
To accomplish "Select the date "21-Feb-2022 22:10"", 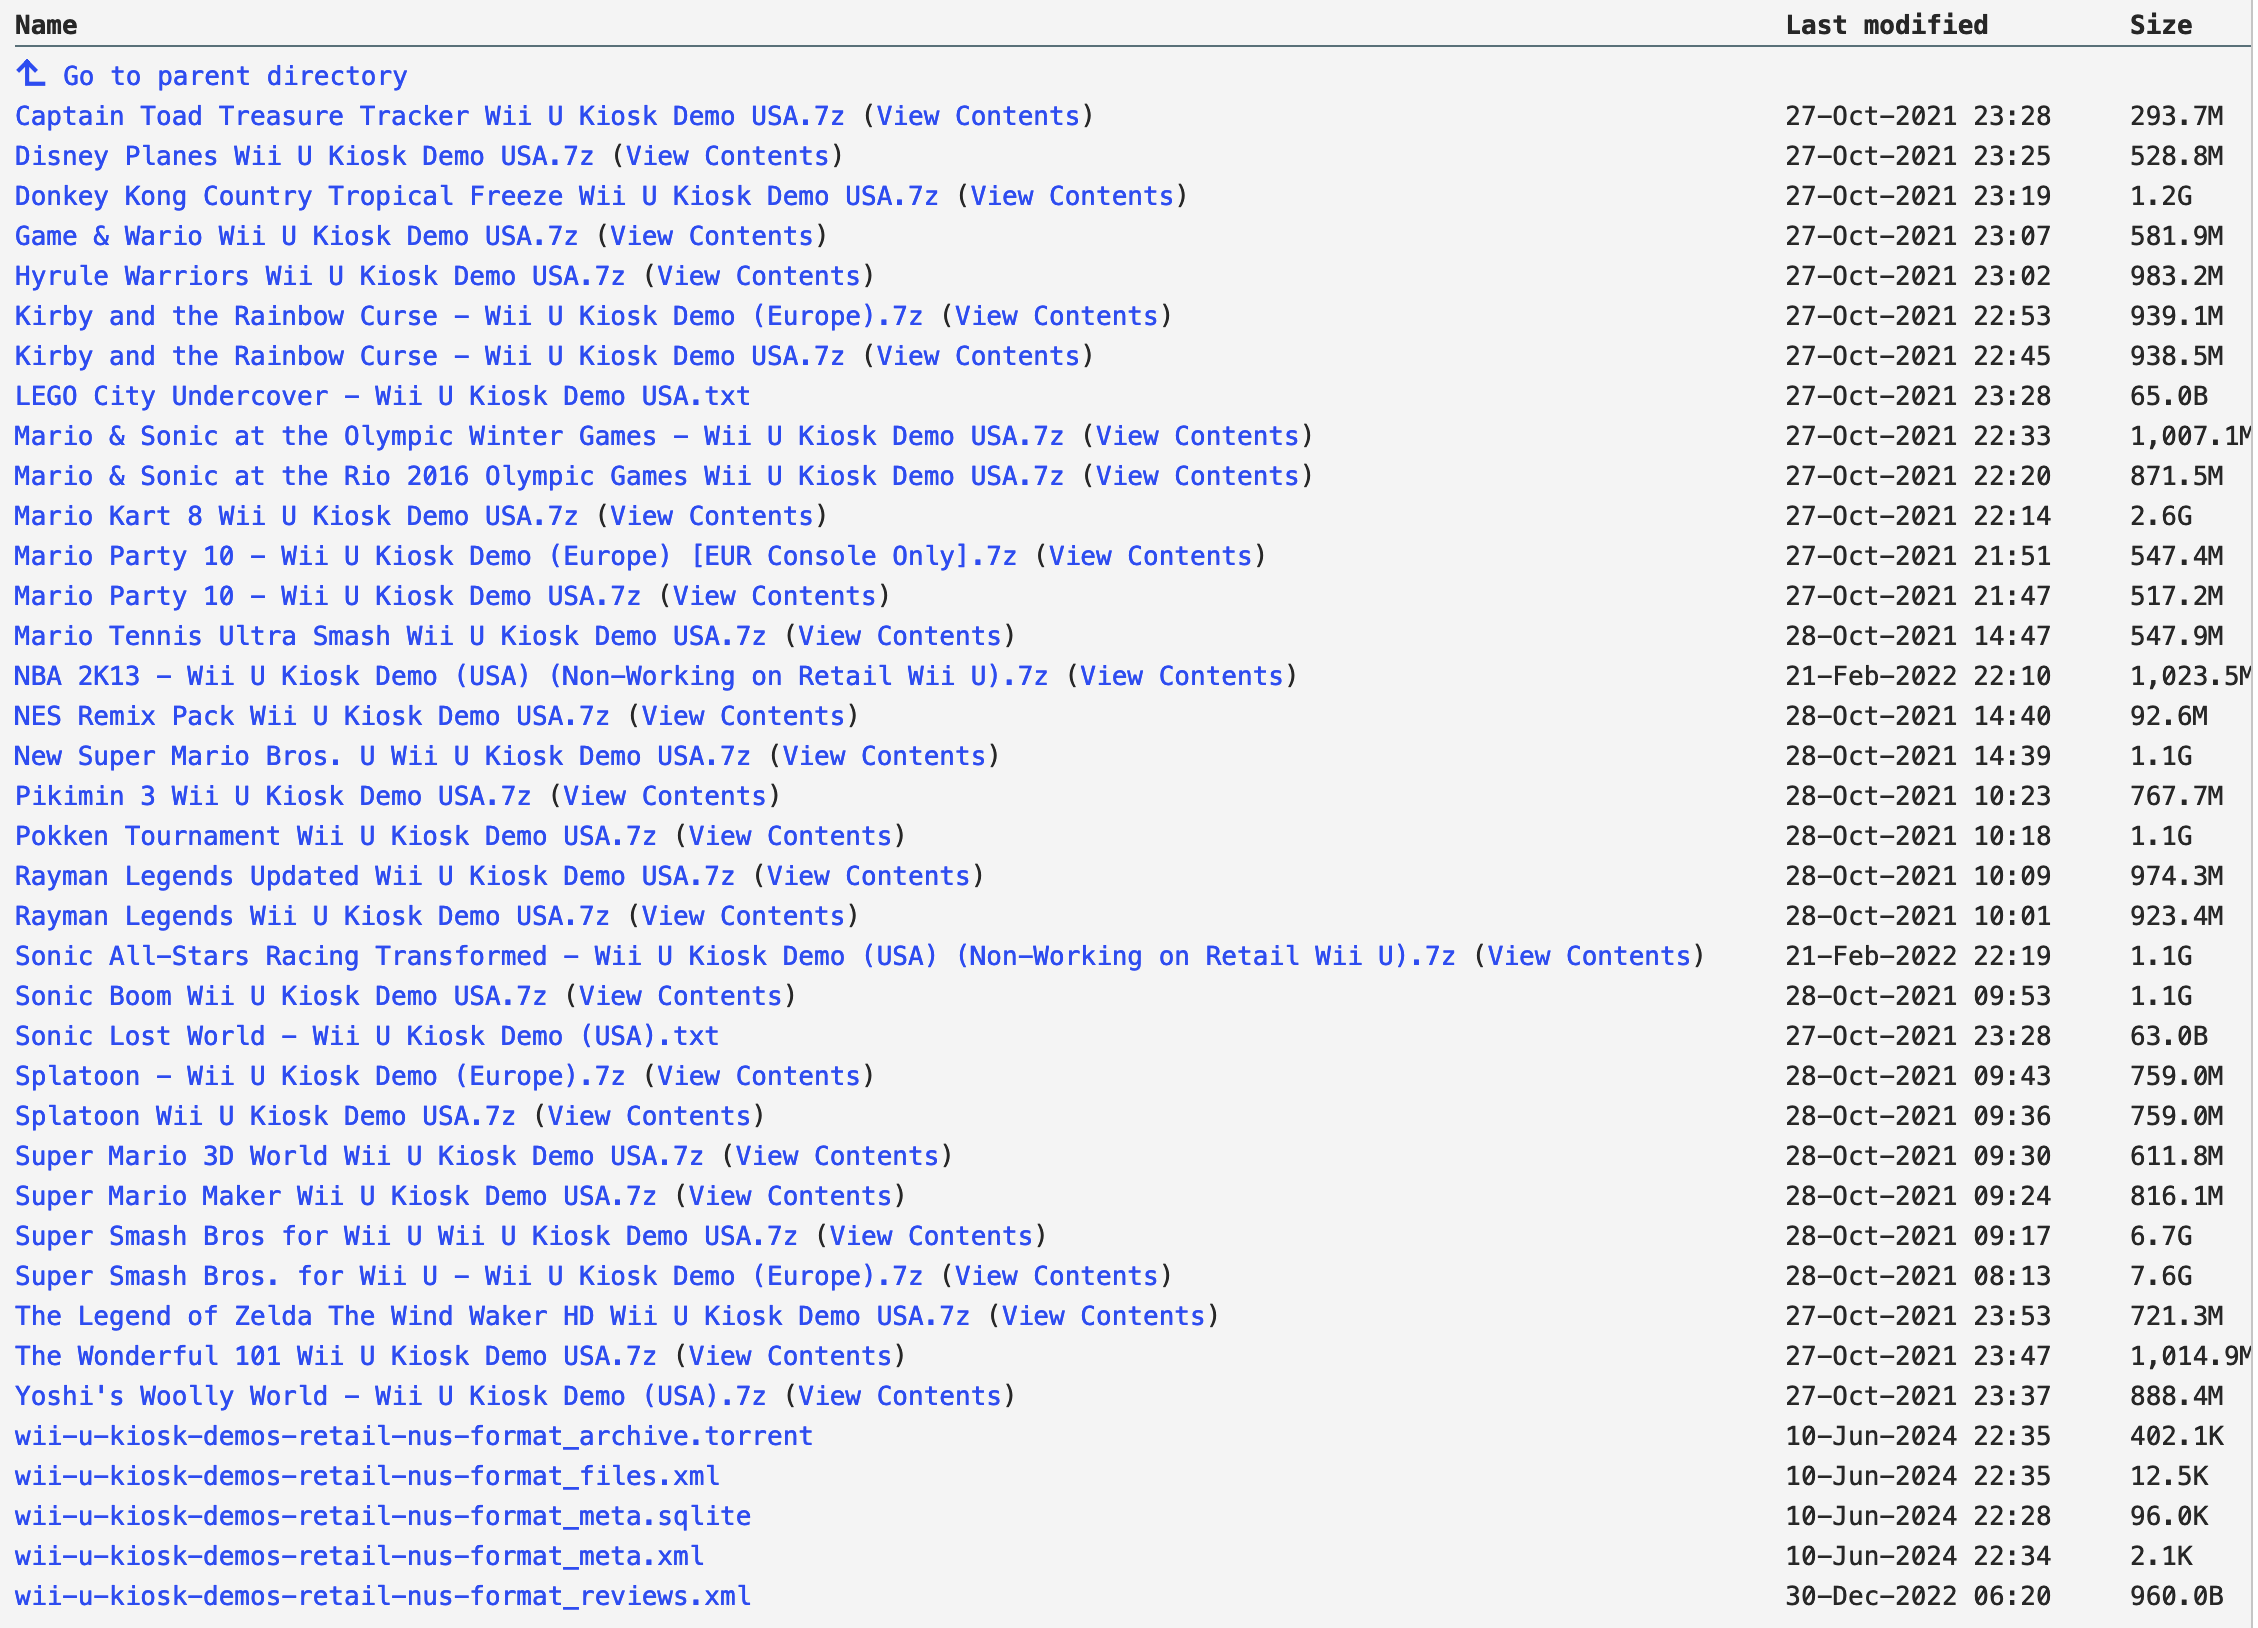I will click(1919, 676).
